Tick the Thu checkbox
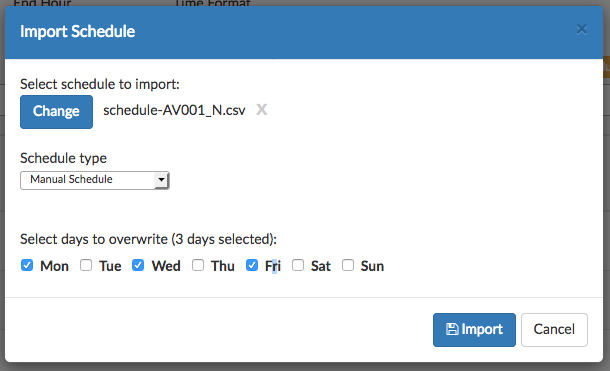 pyautogui.click(x=198, y=265)
